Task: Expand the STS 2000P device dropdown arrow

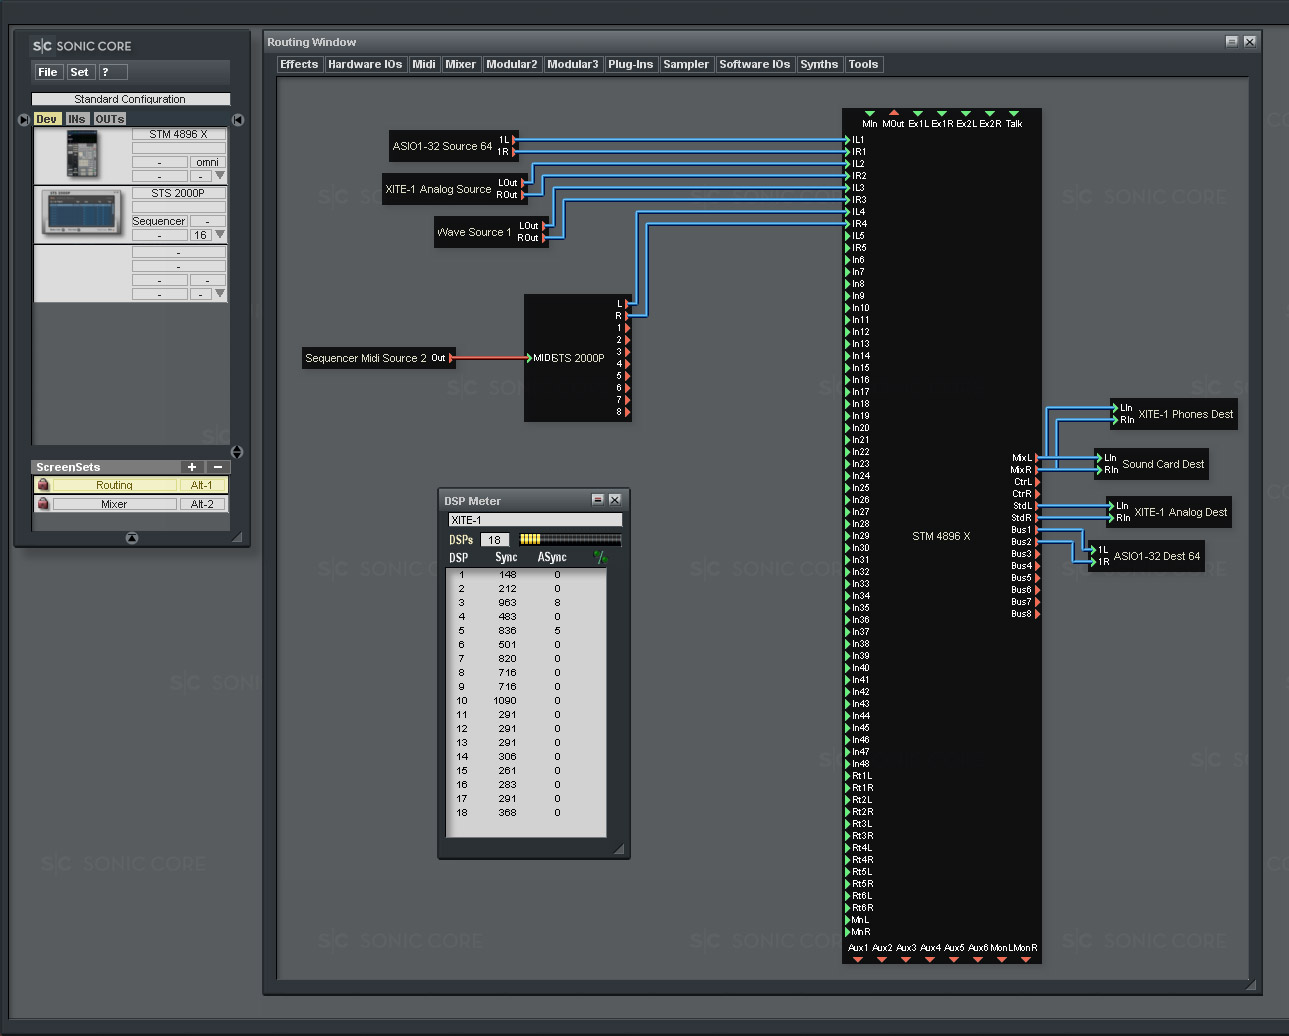Action: click(220, 234)
